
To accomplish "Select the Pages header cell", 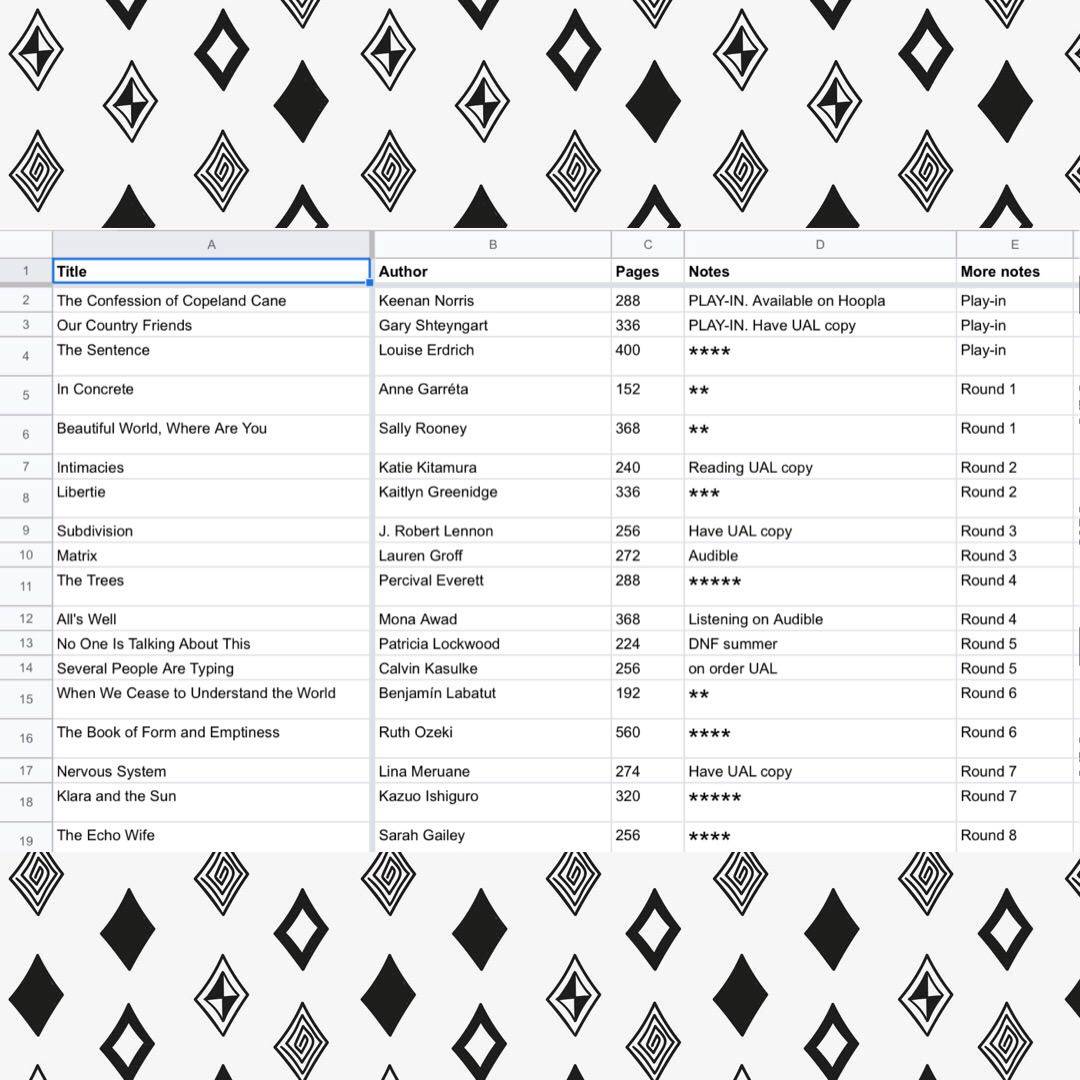I will click(x=647, y=271).
